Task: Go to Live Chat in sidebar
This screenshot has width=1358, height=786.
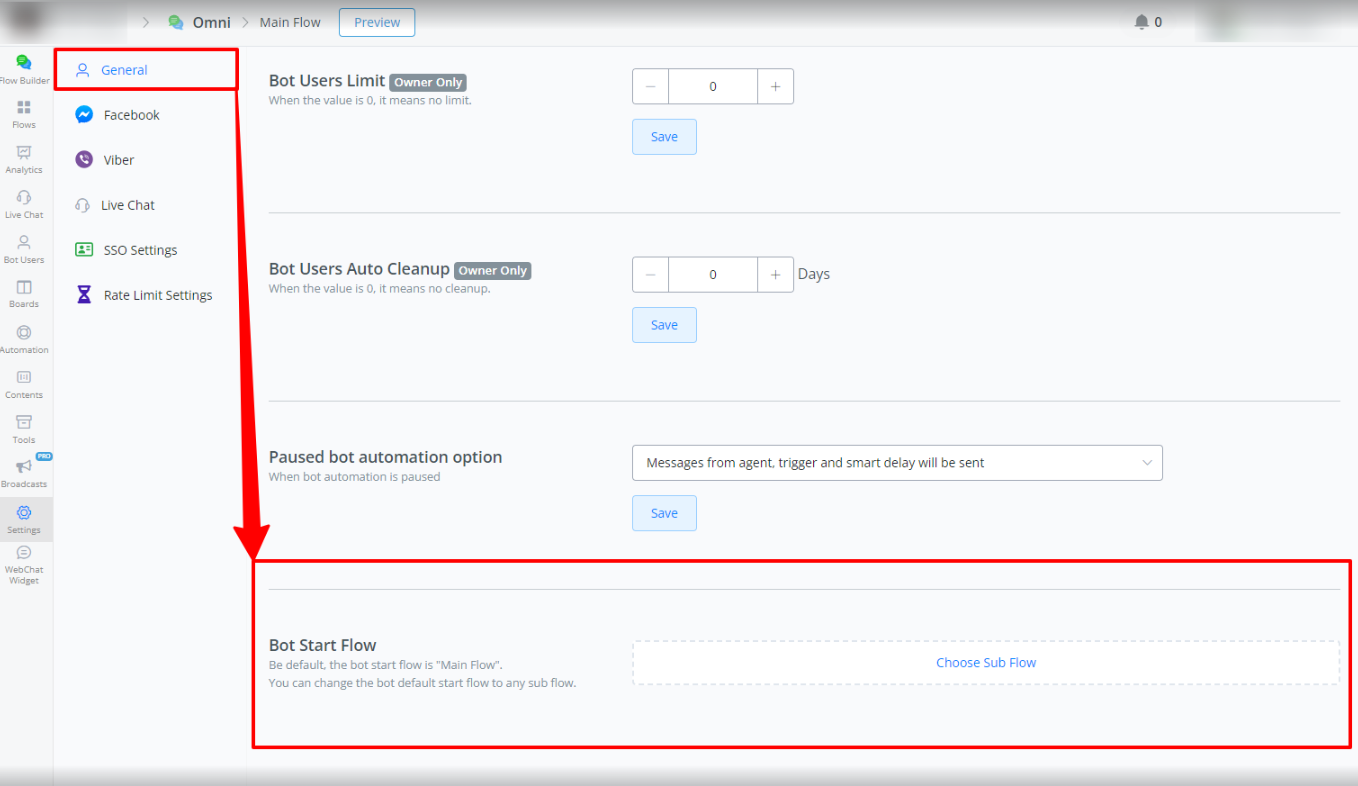Action: (24, 204)
